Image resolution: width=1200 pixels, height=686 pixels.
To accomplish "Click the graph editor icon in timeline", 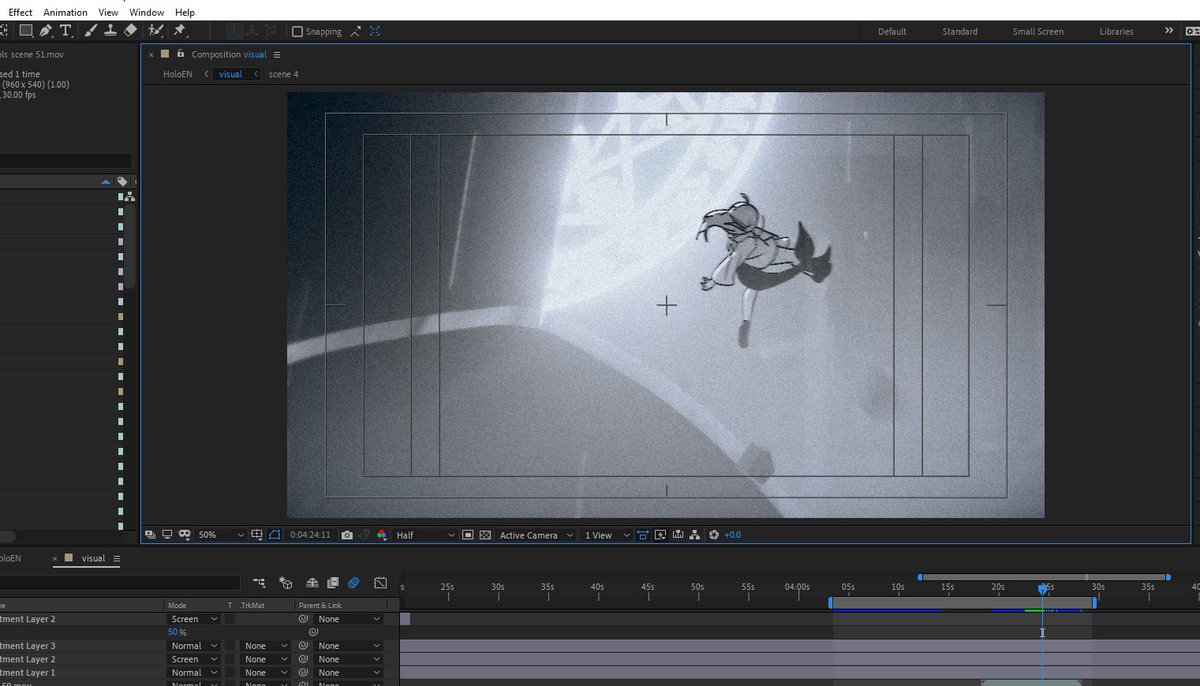I will point(381,582).
